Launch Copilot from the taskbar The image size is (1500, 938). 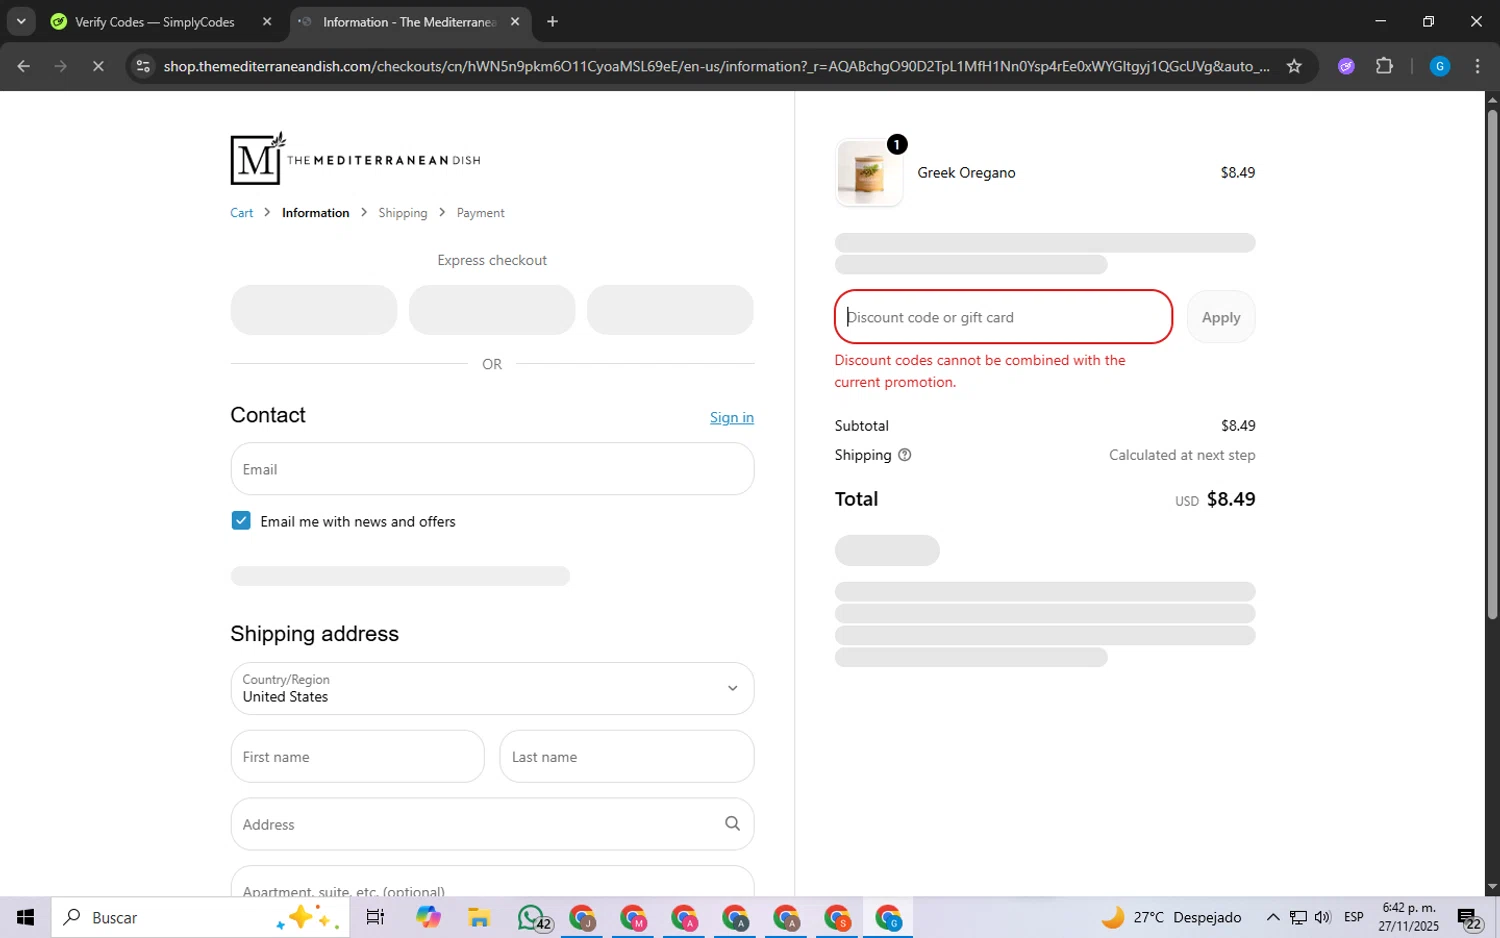pos(428,917)
